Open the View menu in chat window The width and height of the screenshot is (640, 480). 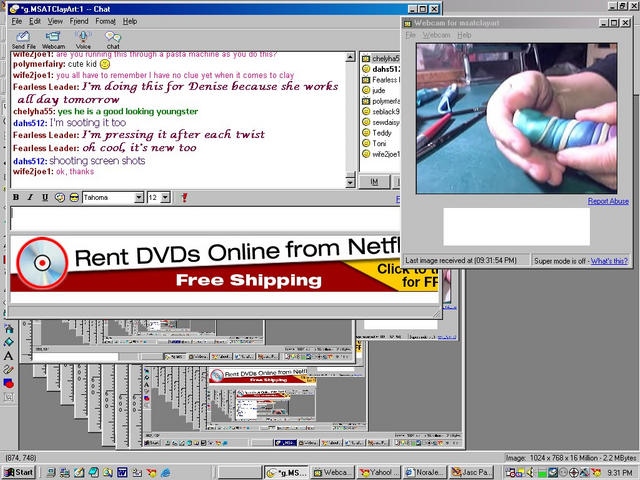[55, 21]
